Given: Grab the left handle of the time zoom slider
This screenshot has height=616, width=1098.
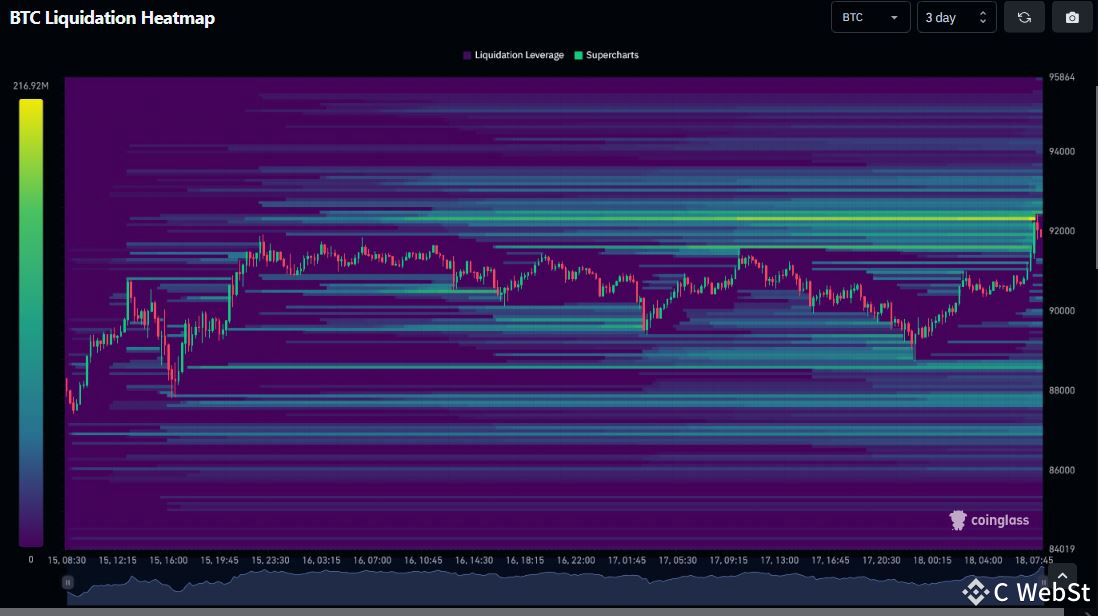Looking at the screenshot, I should pyautogui.click(x=67, y=582).
